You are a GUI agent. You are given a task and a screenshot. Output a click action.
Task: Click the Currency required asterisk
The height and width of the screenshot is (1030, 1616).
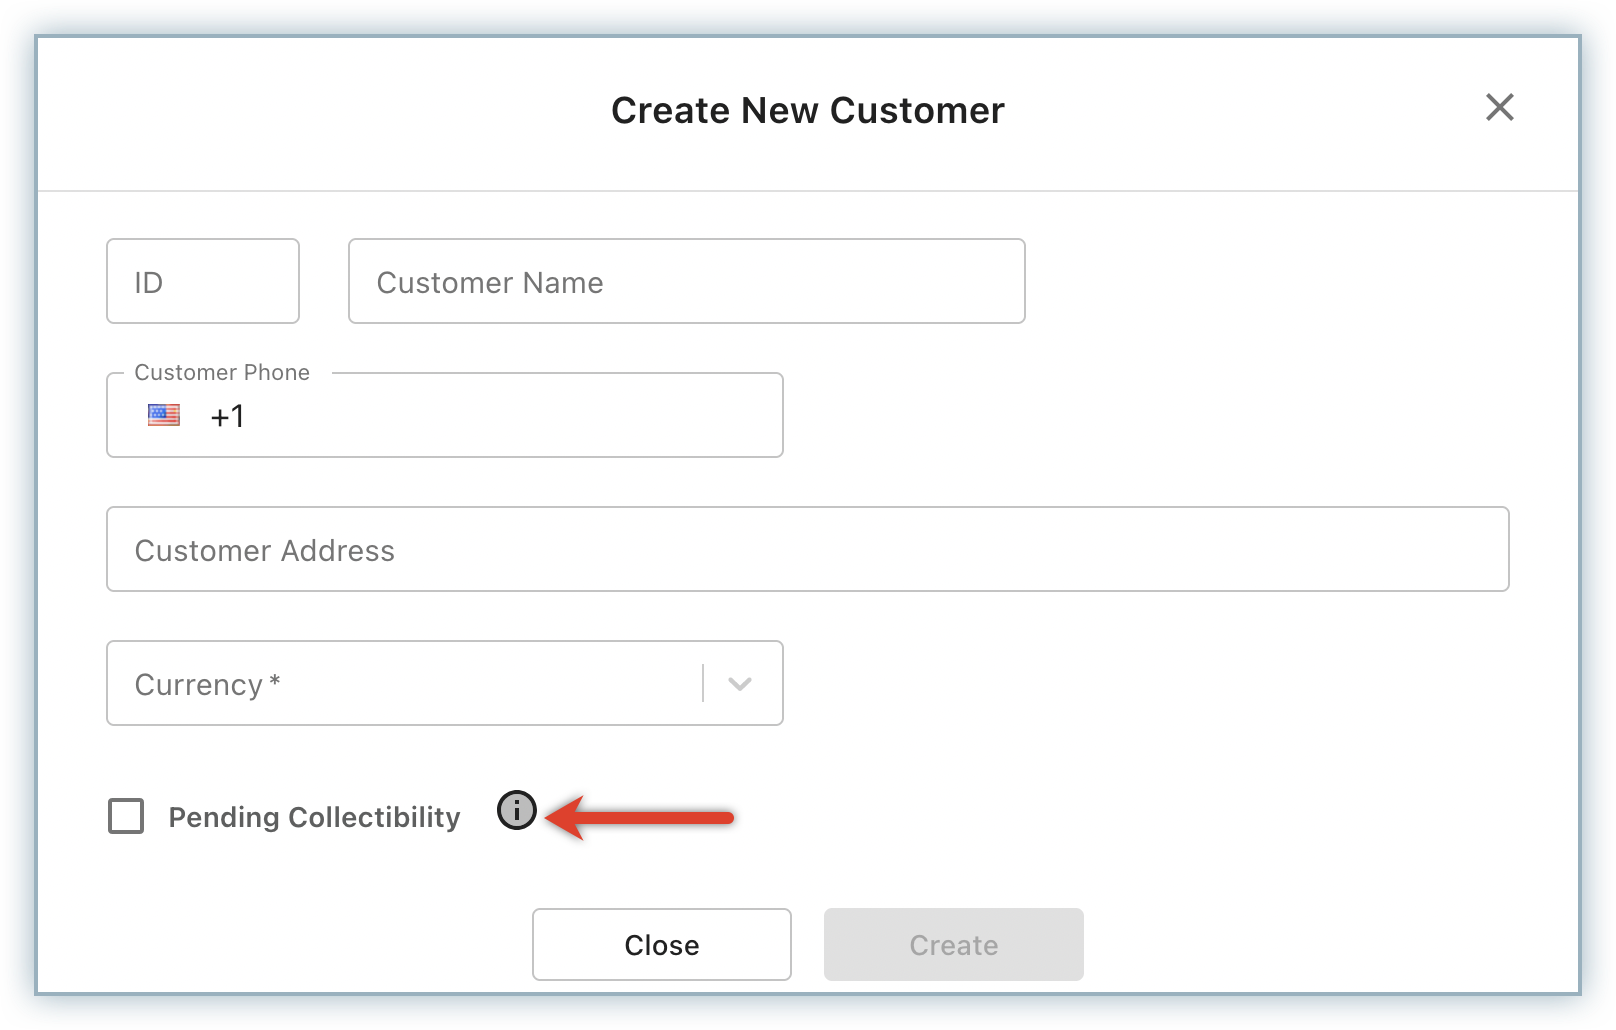tap(275, 681)
